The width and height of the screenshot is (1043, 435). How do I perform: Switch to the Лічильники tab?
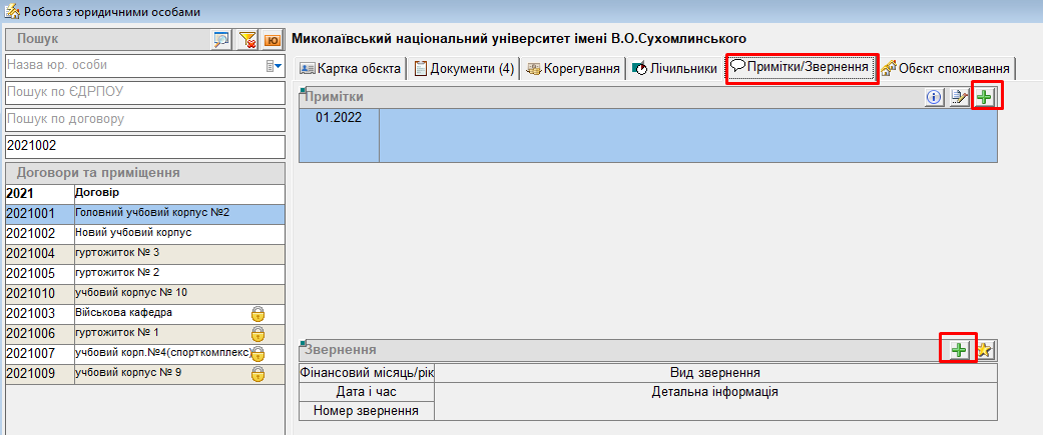pos(675,69)
